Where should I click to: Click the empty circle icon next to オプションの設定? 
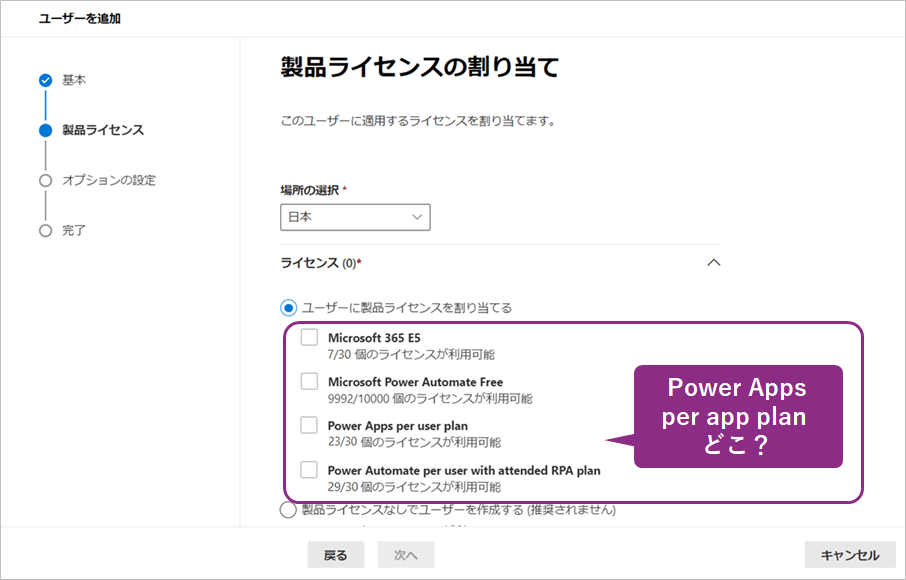[43, 180]
